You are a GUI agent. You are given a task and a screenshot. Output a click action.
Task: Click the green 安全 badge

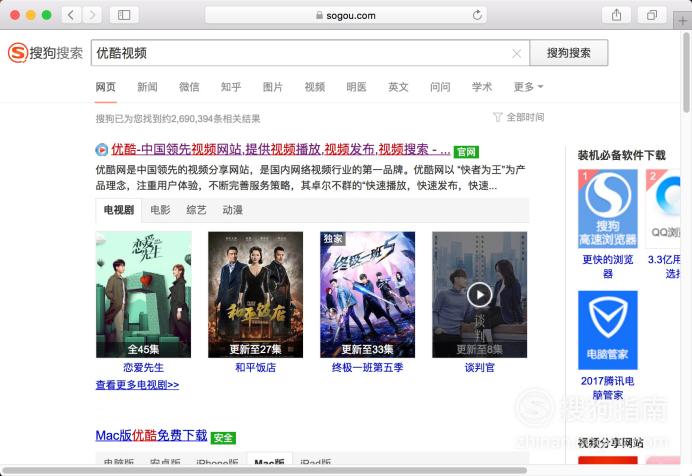click(x=223, y=438)
